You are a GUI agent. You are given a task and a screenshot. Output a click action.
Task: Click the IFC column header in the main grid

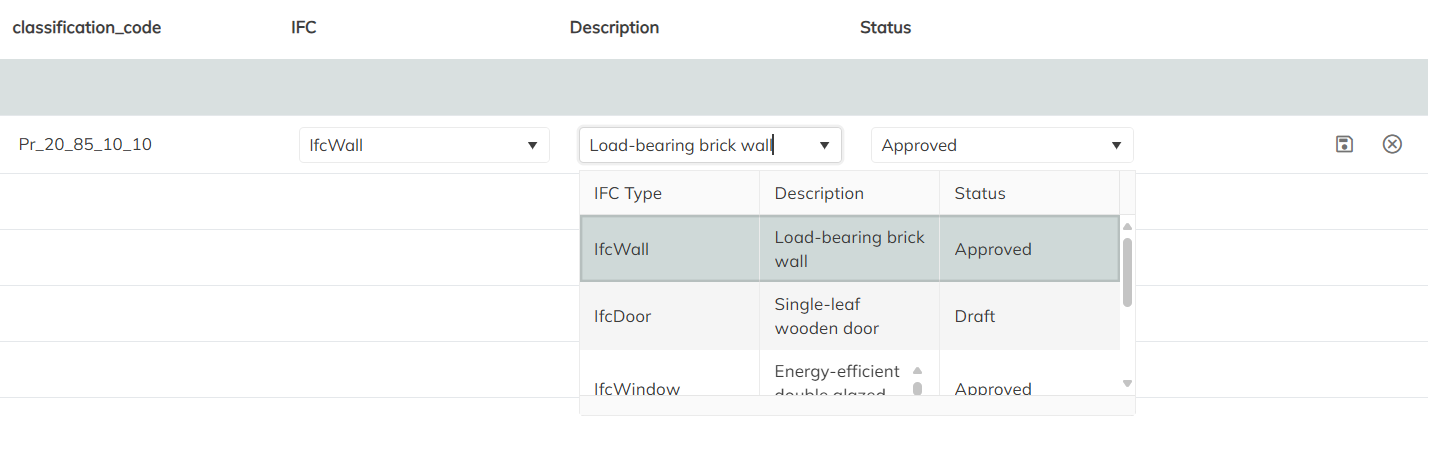coord(304,28)
